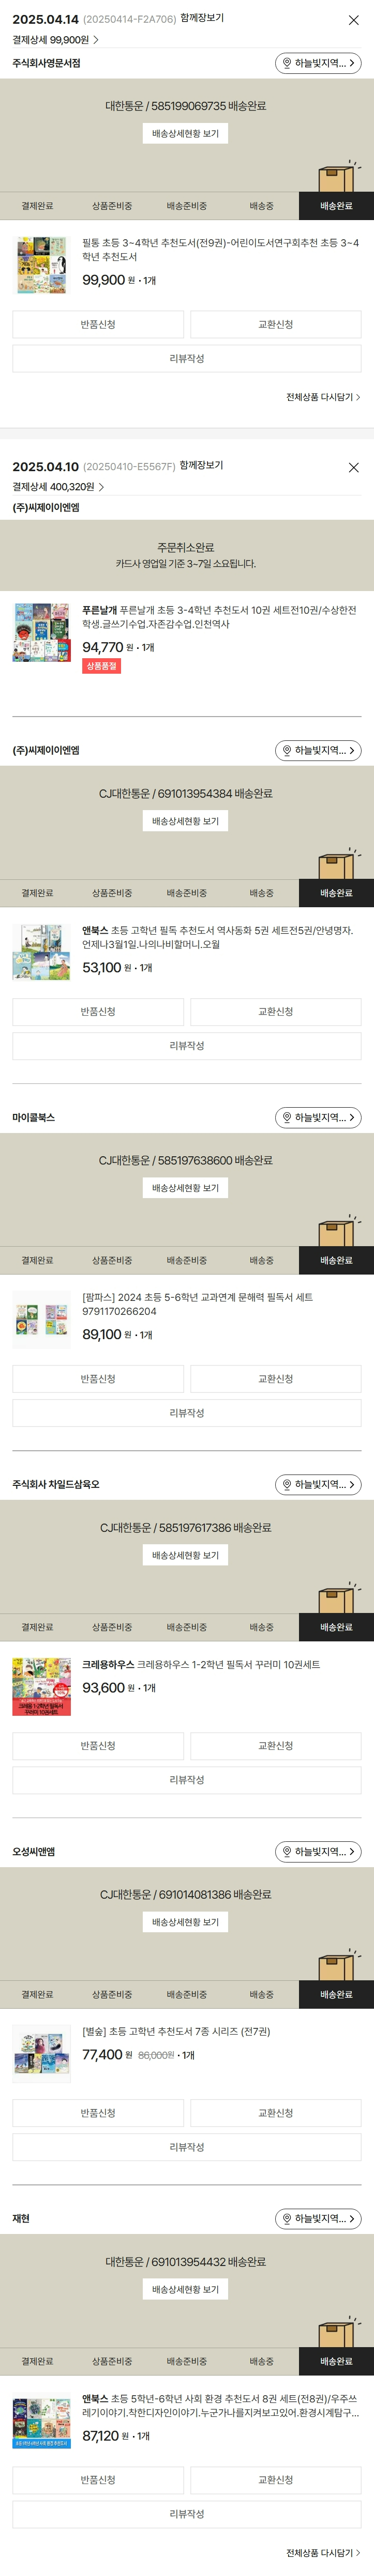Image resolution: width=374 pixels, height=2576 pixels.
Task: Tap location pin button beside 마이콜북스 seller
Action: click(318, 1117)
